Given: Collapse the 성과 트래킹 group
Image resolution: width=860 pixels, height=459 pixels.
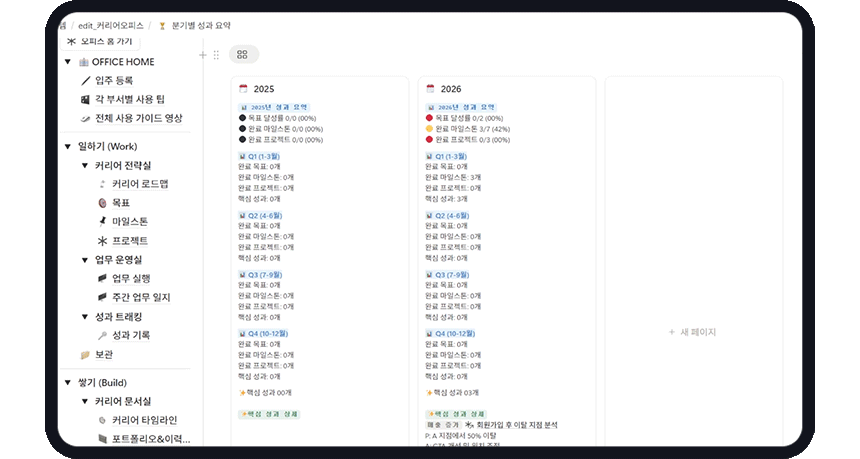Looking at the screenshot, I should click(84, 316).
